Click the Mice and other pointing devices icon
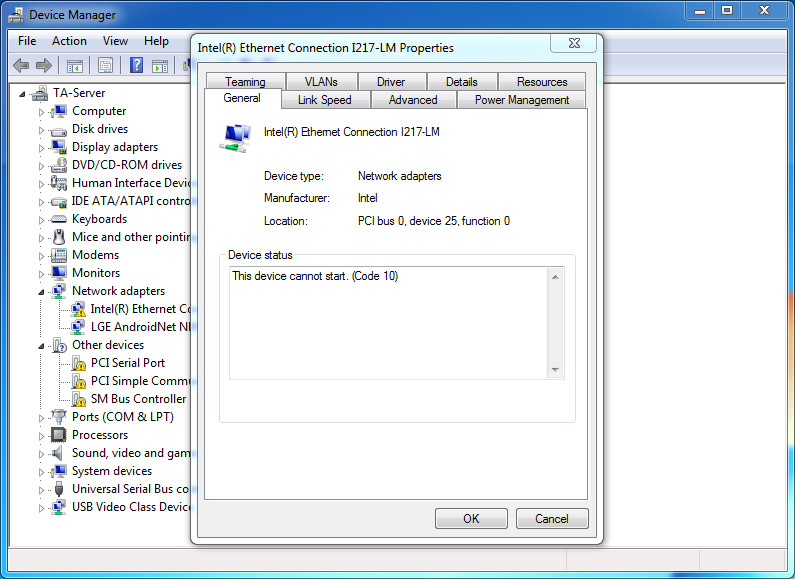The image size is (795, 579). [x=59, y=237]
